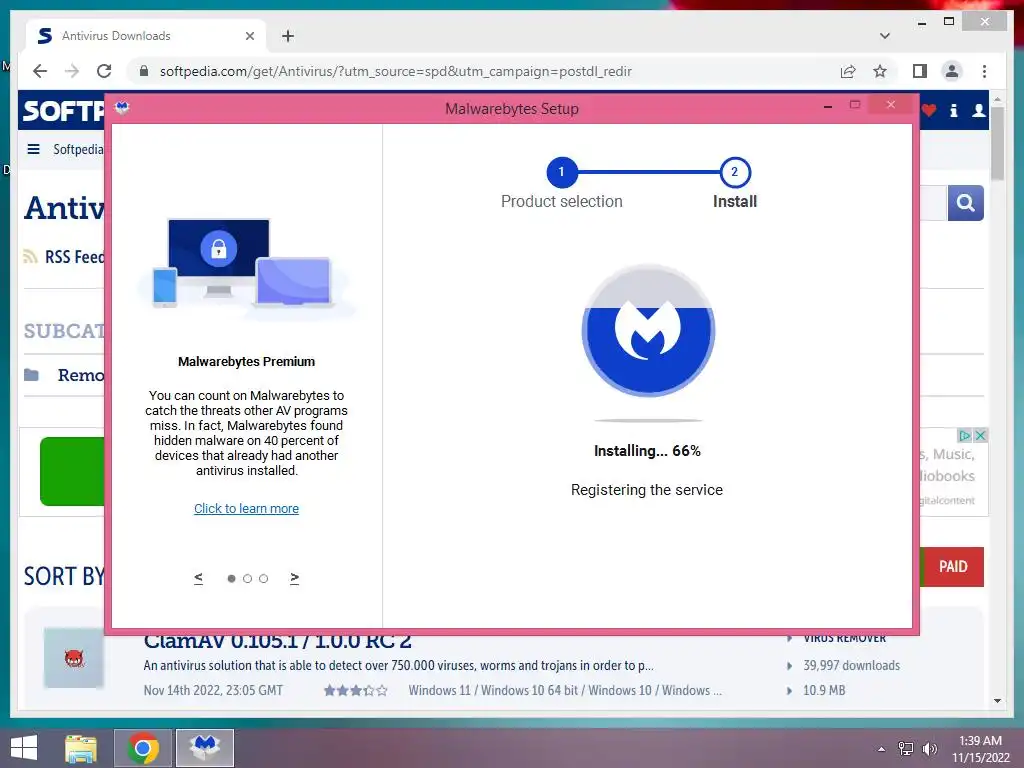This screenshot has width=1024, height=768.
Task: Click the '10.9 MB' size text
Action: click(824, 690)
